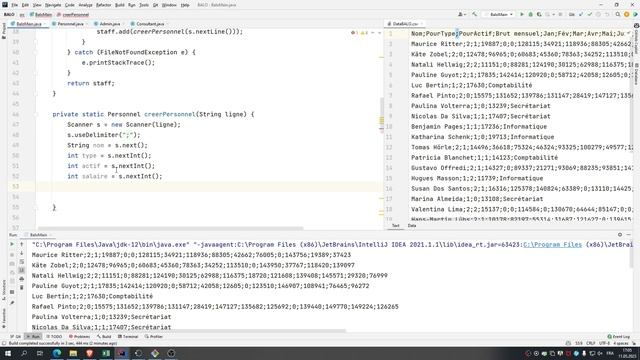Viewport: 640px width, 360px height.
Task: Clear all Run console output with trash icon
Action: pyautogui.click(x=22, y=287)
